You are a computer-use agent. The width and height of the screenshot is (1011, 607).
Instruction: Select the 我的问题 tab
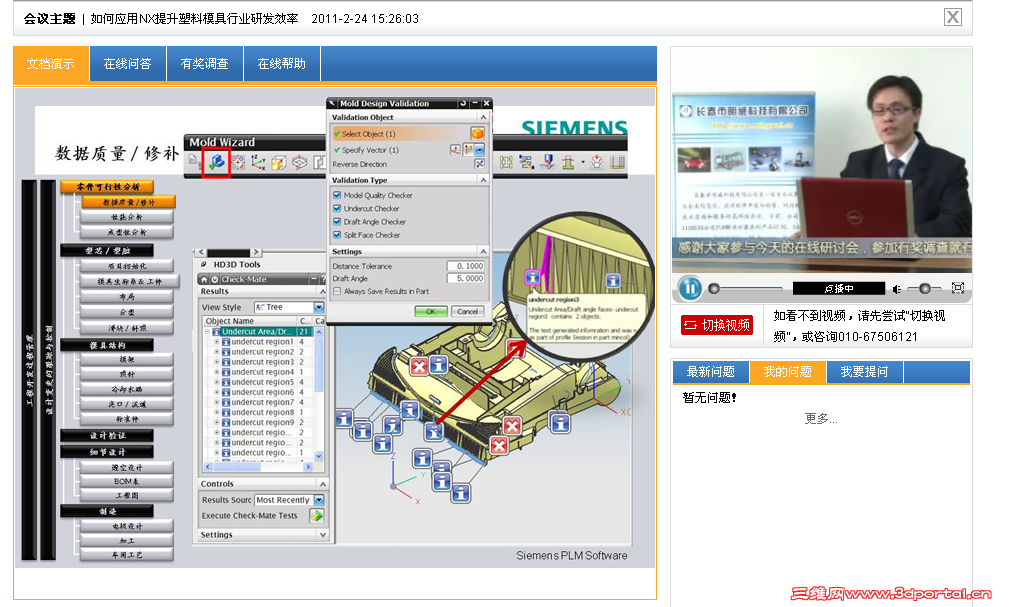coord(788,372)
